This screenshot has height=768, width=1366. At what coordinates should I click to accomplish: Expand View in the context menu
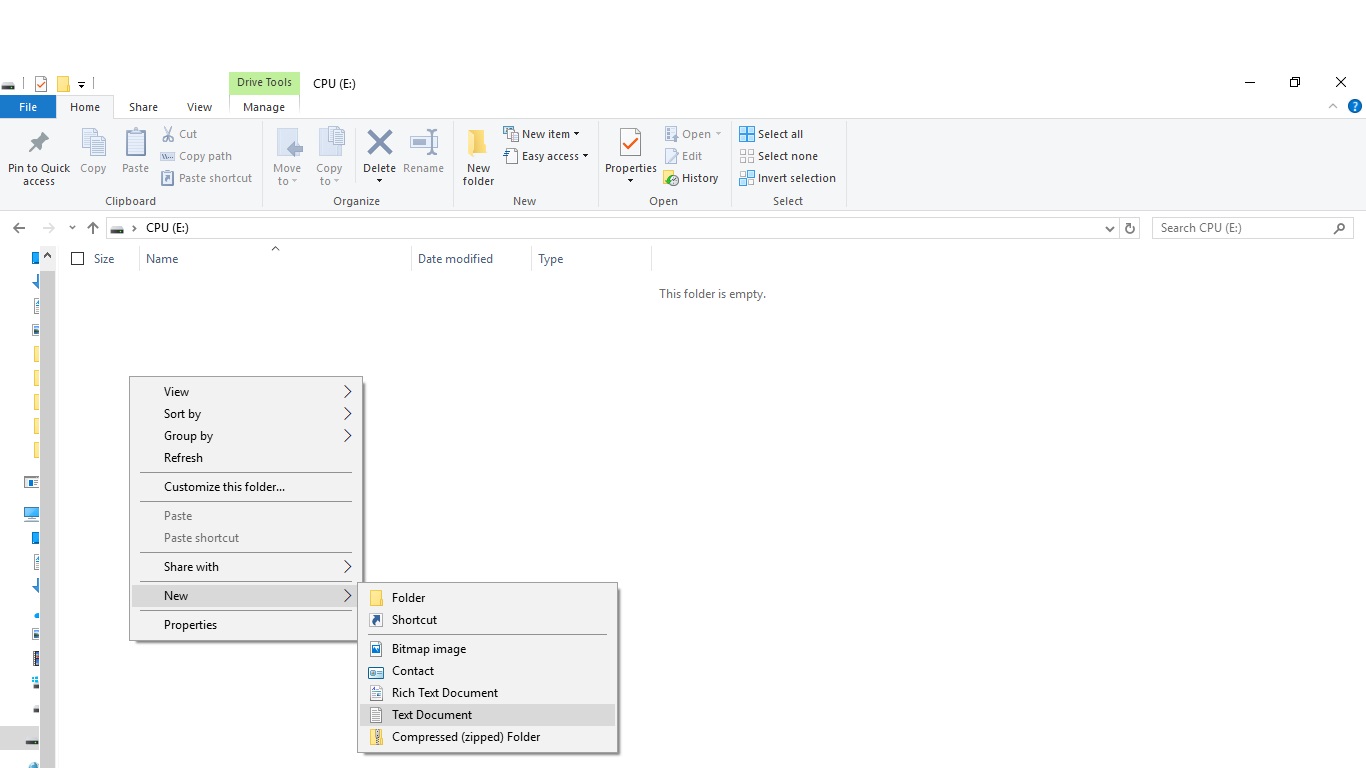(246, 392)
